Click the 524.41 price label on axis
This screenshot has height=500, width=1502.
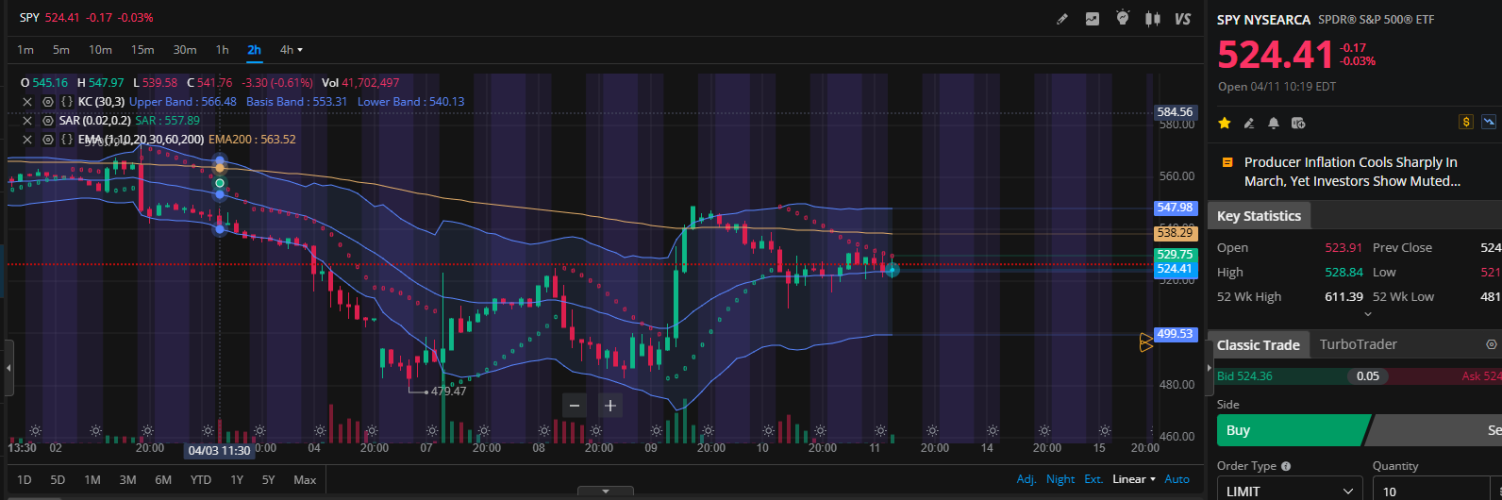click(1174, 269)
